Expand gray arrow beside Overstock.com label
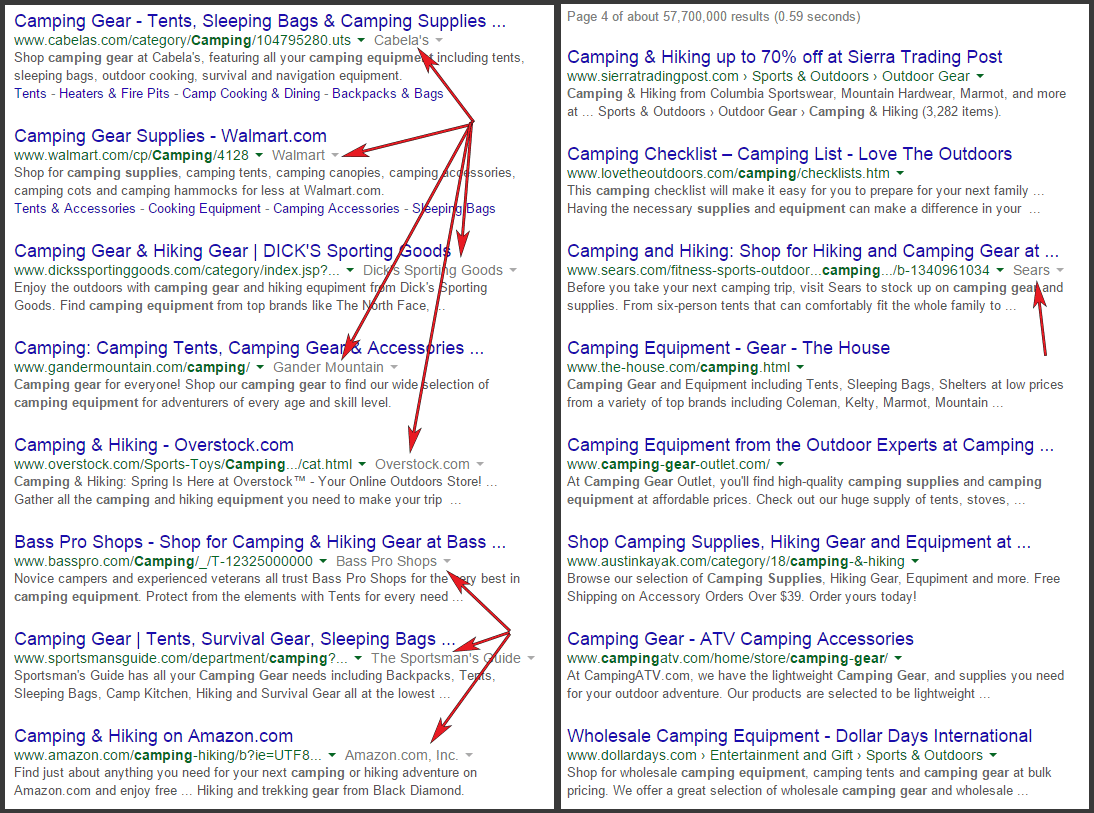The height and width of the screenshot is (813, 1094). [479, 464]
